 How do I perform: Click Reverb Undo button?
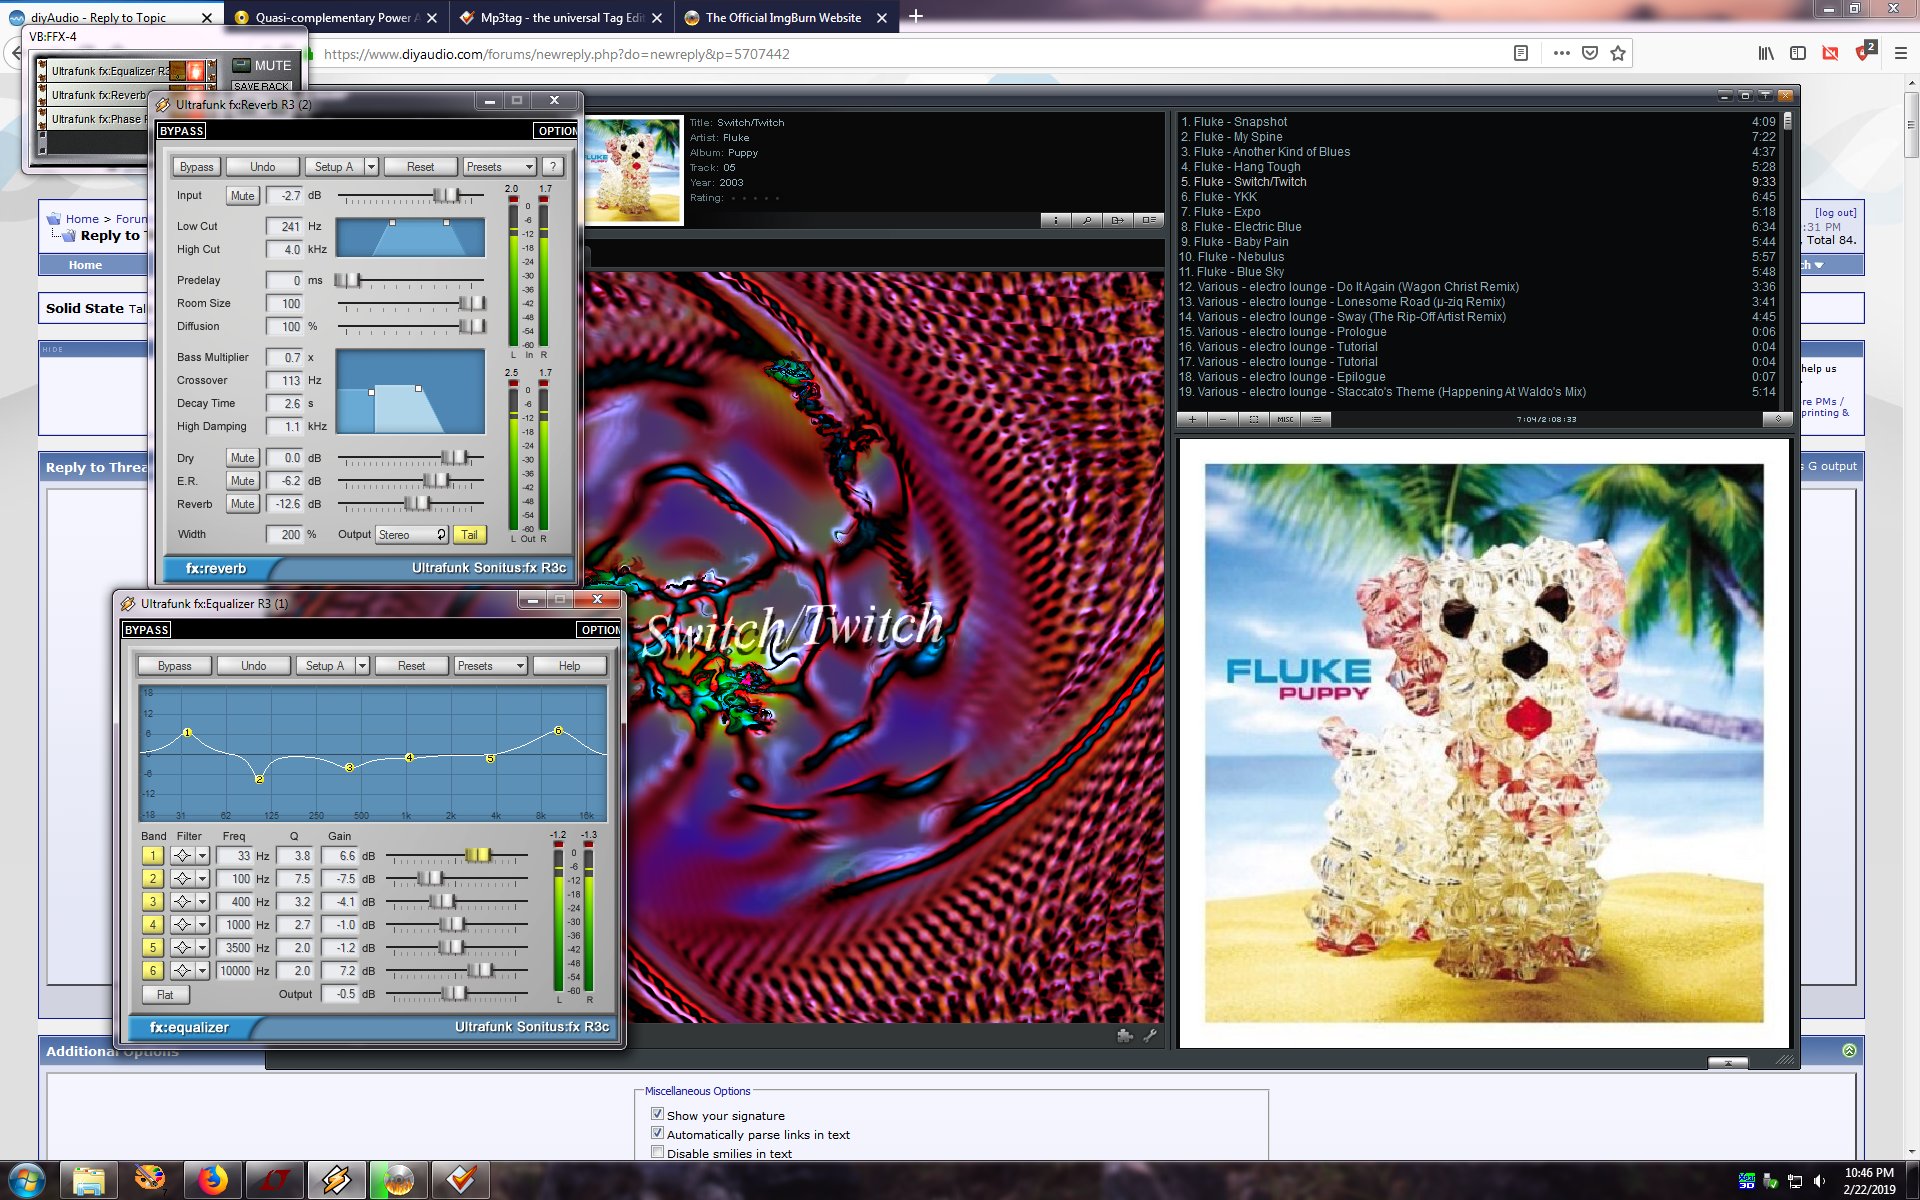coord(262,167)
